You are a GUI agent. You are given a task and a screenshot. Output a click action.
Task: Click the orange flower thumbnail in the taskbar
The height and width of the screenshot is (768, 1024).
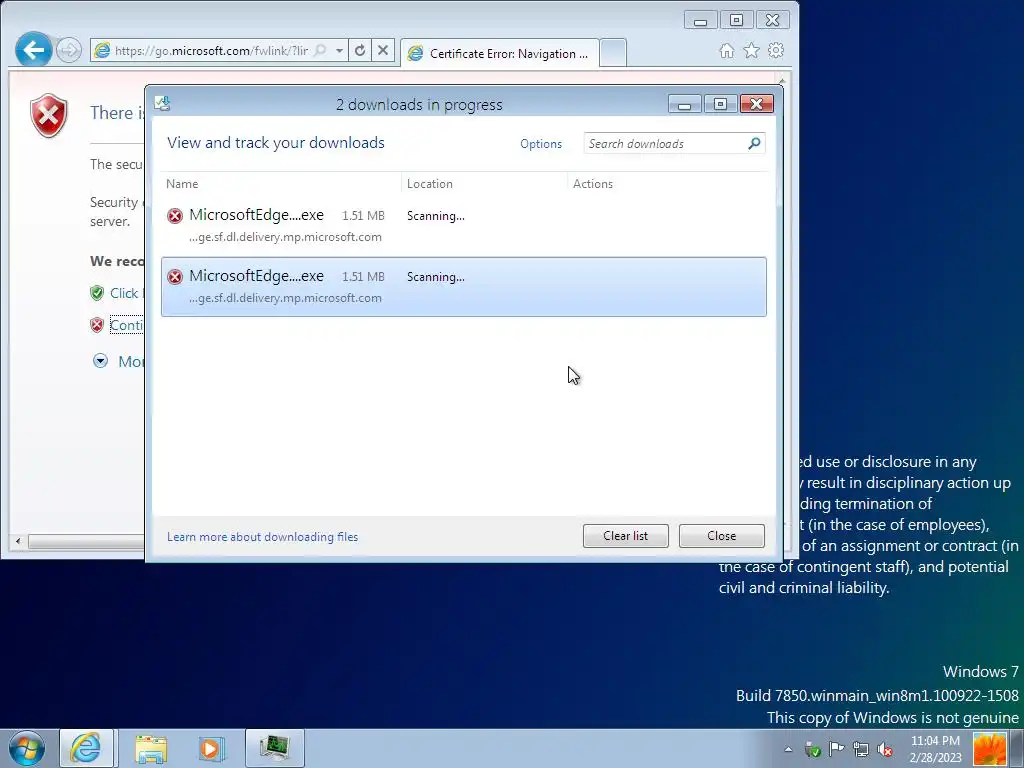989,748
